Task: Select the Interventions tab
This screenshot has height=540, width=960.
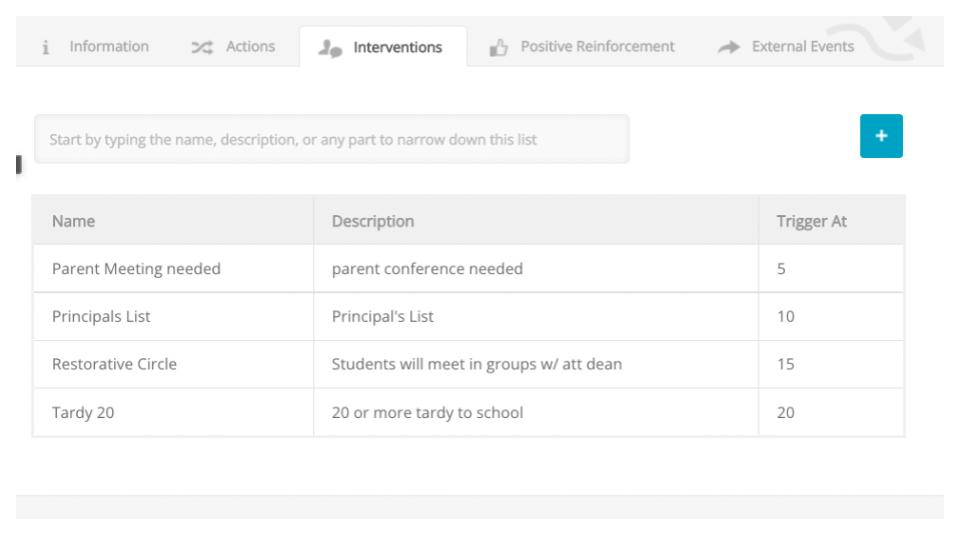Action: 396,47
